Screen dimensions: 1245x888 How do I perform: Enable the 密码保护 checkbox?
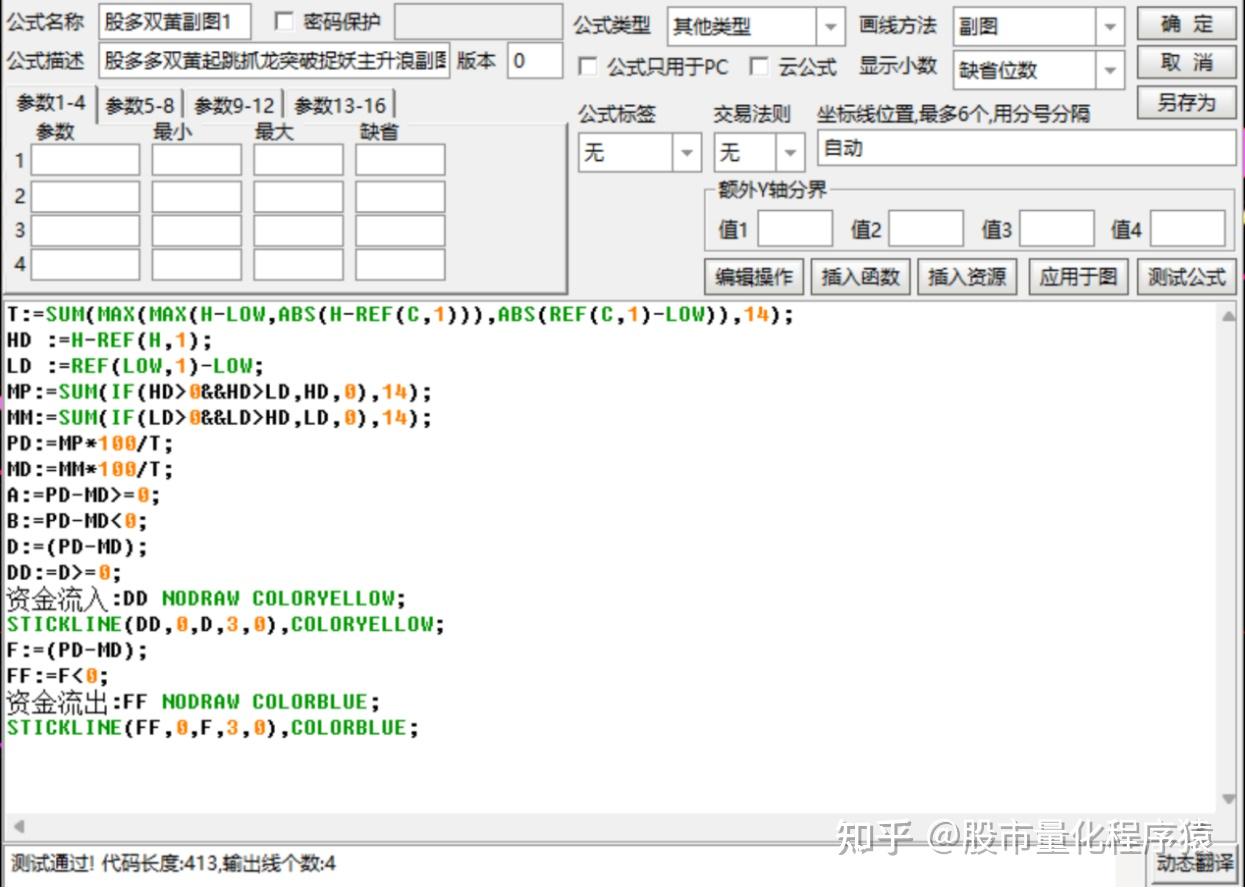[x=284, y=21]
